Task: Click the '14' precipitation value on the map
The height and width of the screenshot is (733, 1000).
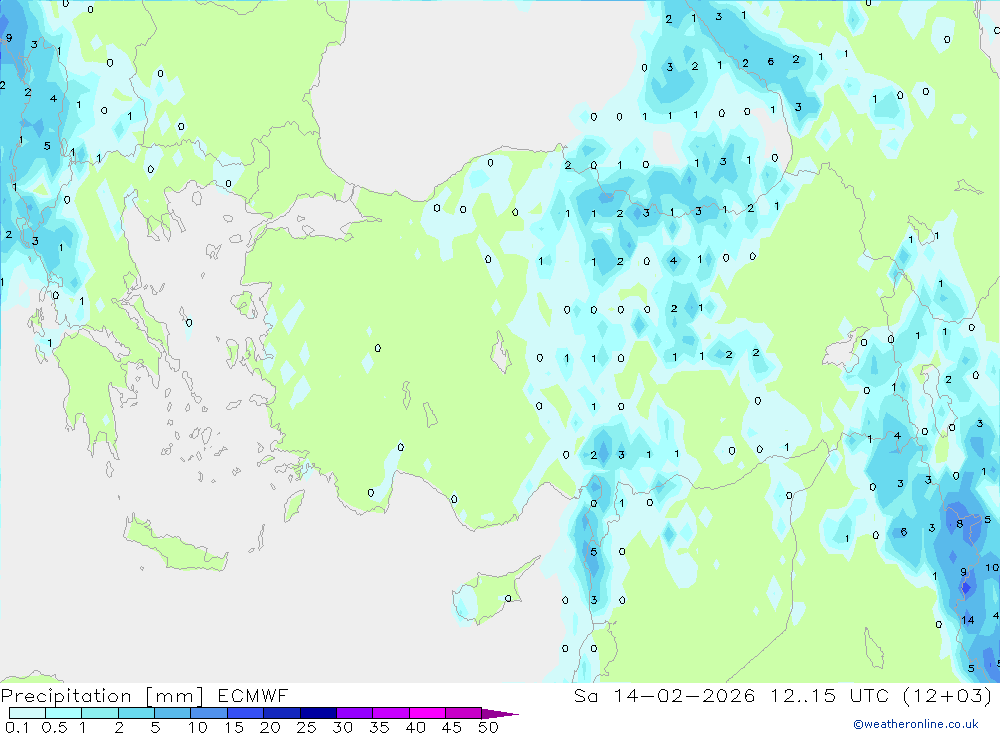Action: click(x=967, y=620)
